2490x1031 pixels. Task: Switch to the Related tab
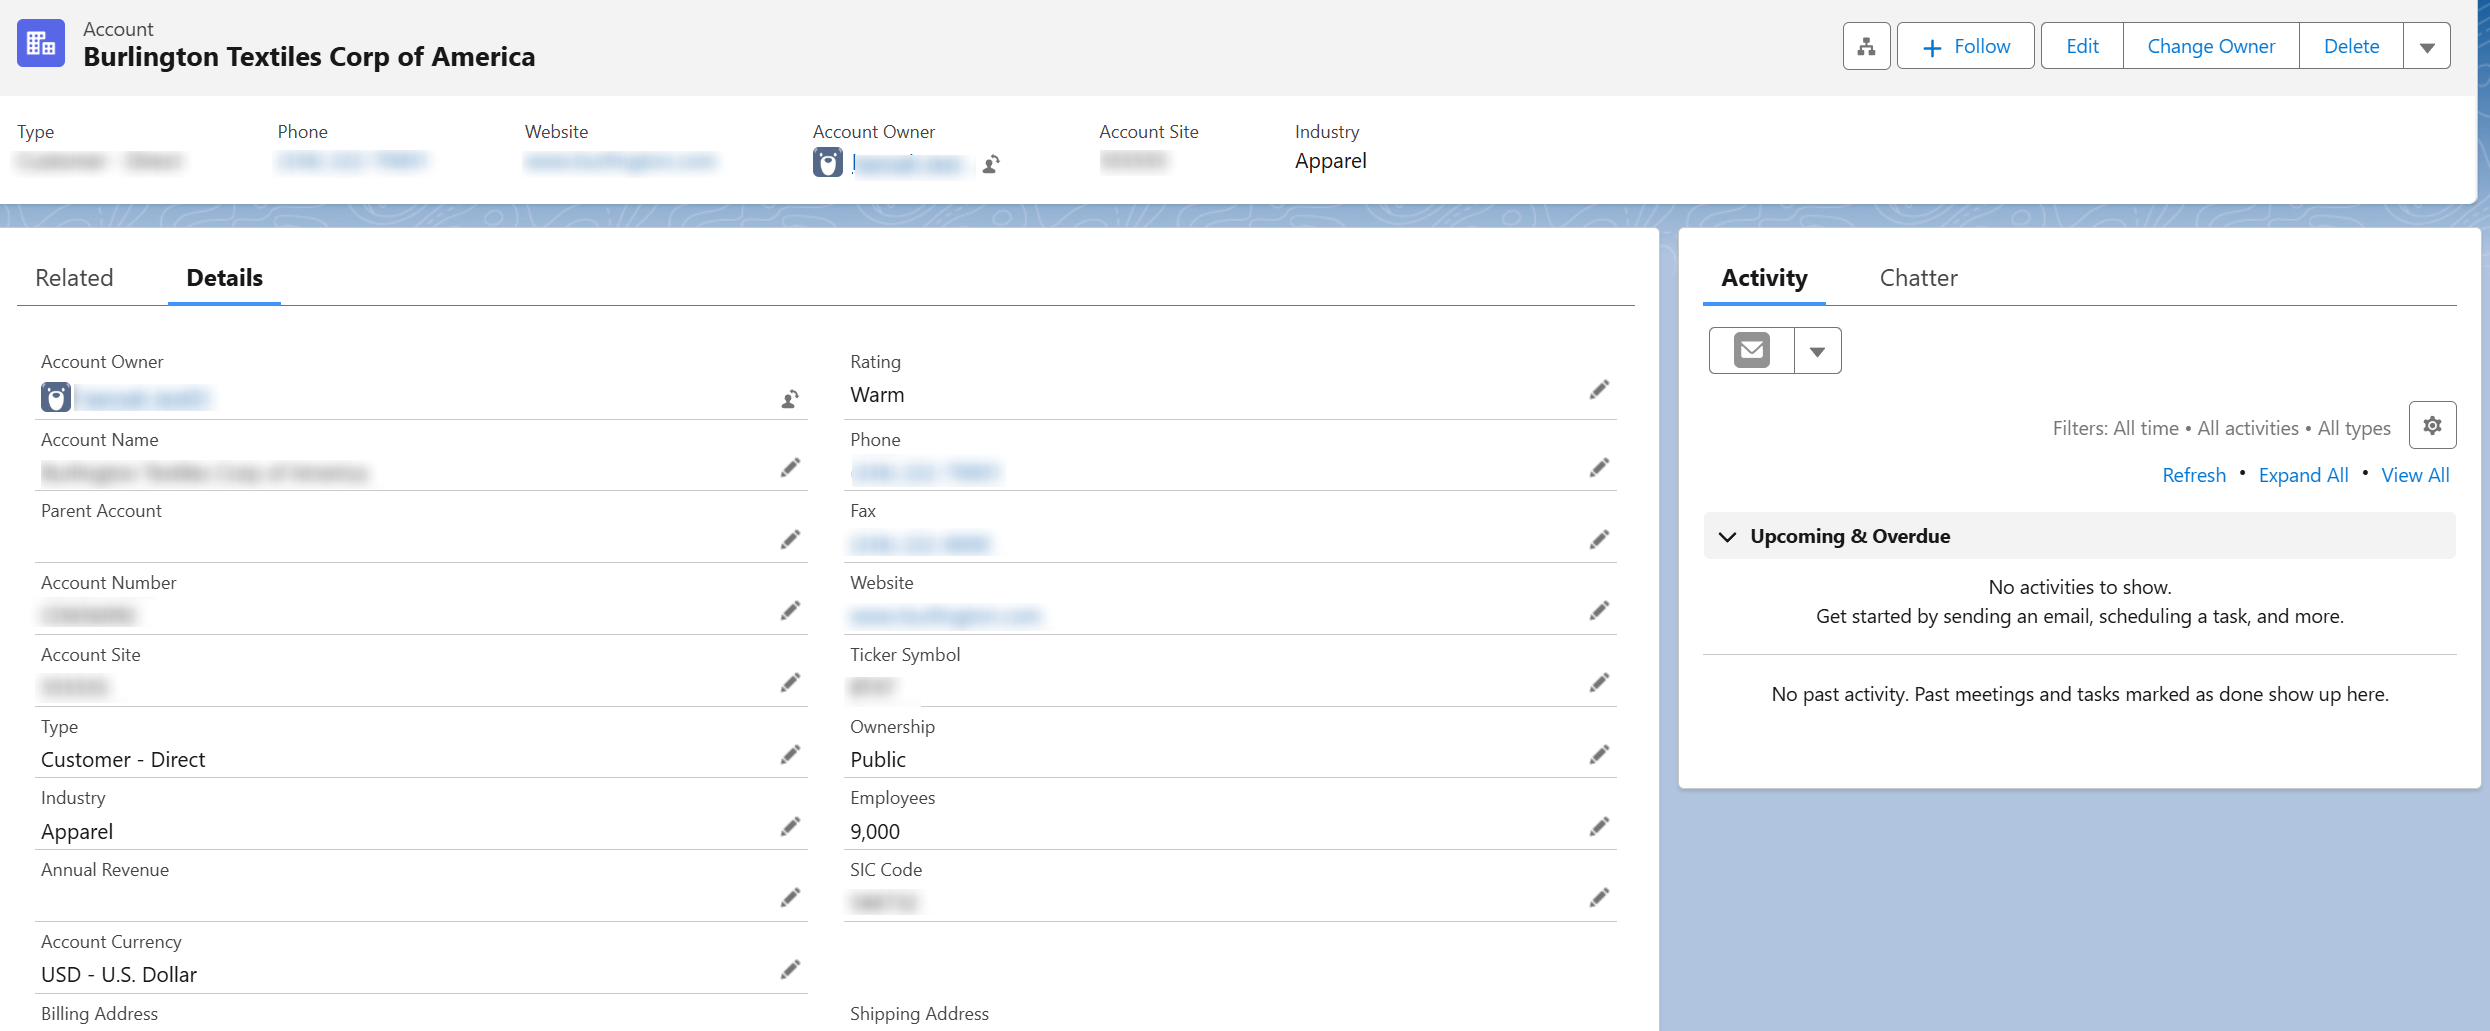click(x=74, y=277)
